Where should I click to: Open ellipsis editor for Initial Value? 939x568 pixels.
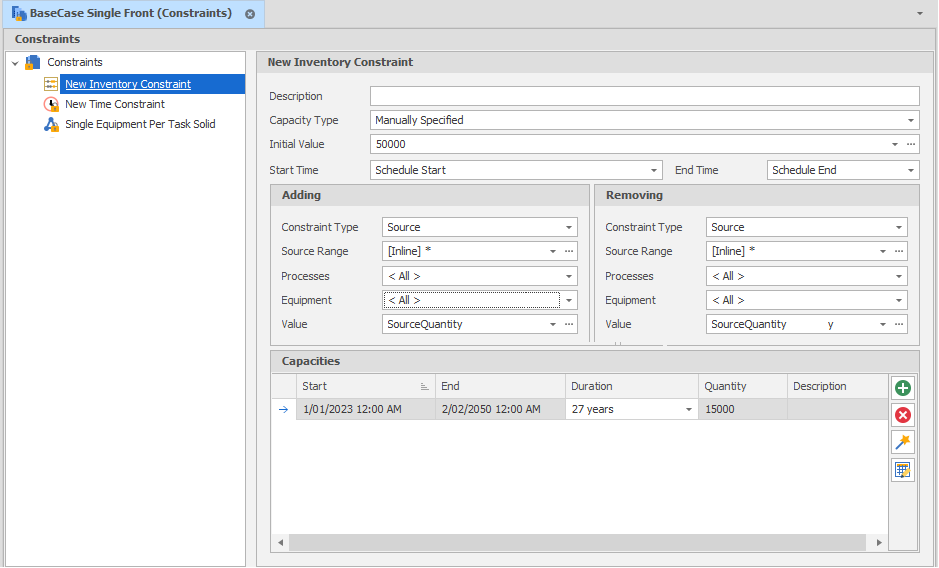(910, 145)
